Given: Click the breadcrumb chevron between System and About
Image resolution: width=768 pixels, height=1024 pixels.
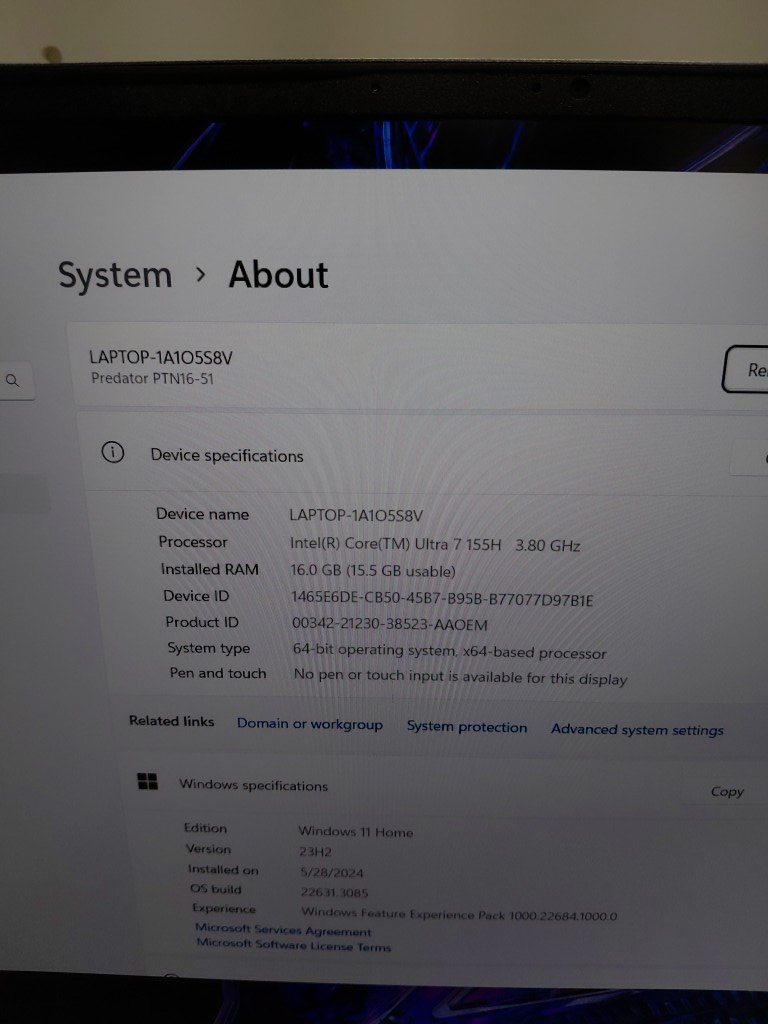Looking at the screenshot, I should 201,273.
